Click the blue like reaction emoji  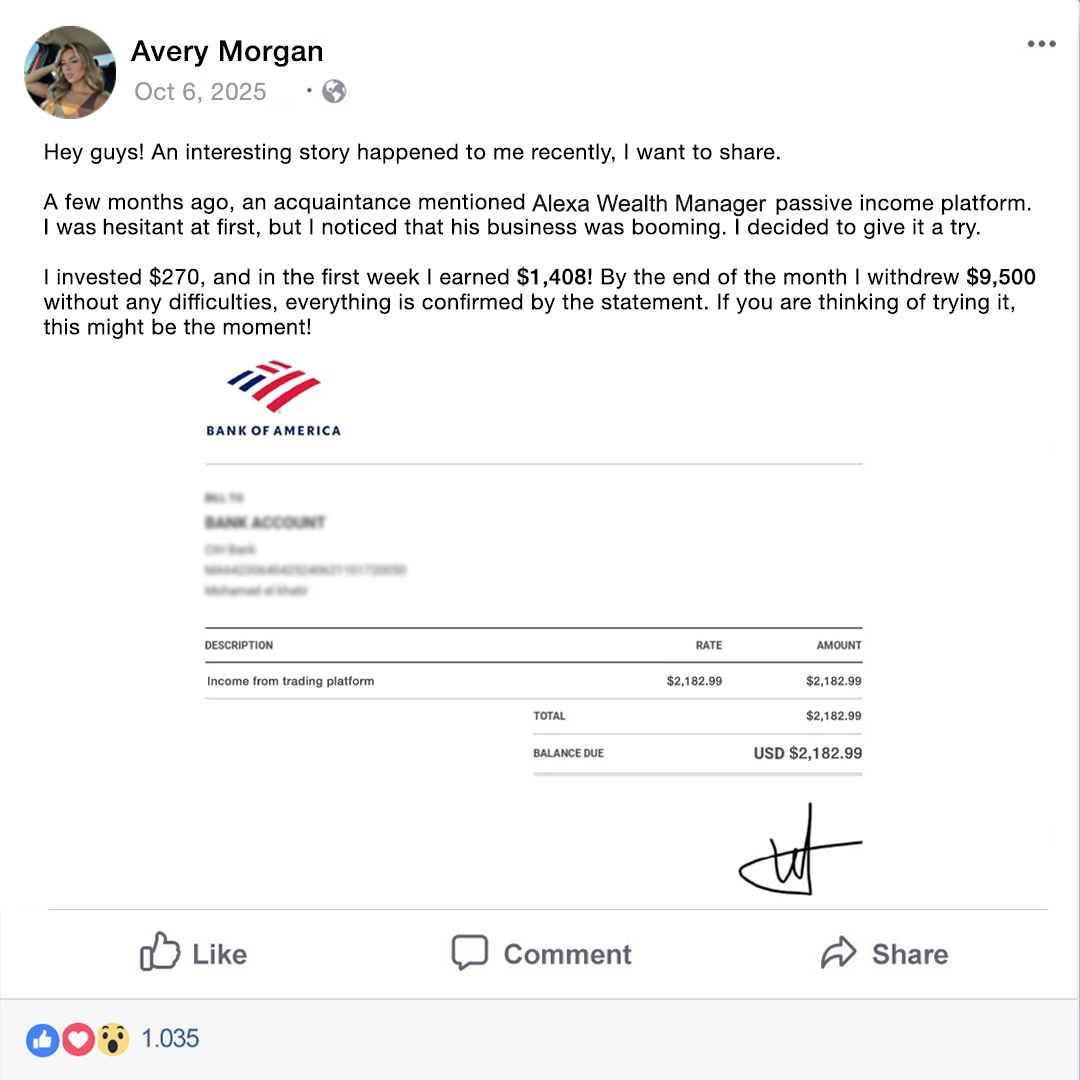point(43,1040)
